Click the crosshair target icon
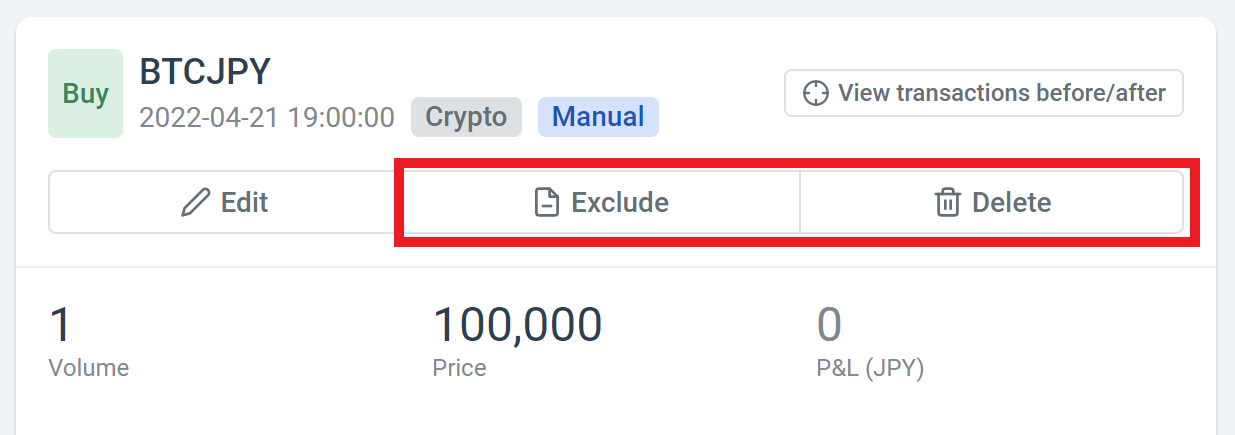The image size is (1235, 435). pyautogui.click(x=816, y=93)
